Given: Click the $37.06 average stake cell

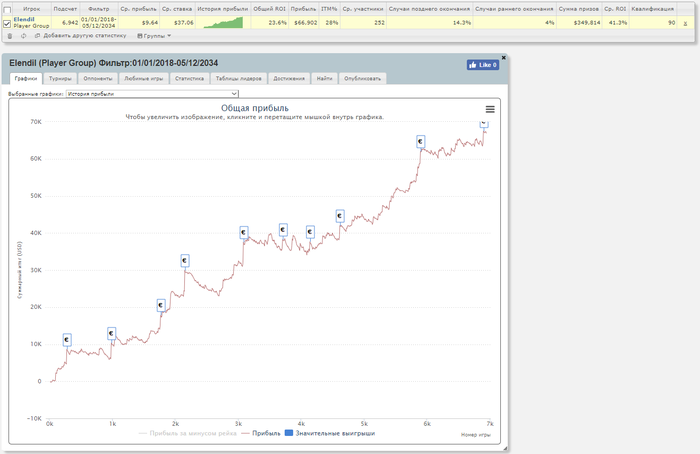Looking at the screenshot, I should point(177,23).
